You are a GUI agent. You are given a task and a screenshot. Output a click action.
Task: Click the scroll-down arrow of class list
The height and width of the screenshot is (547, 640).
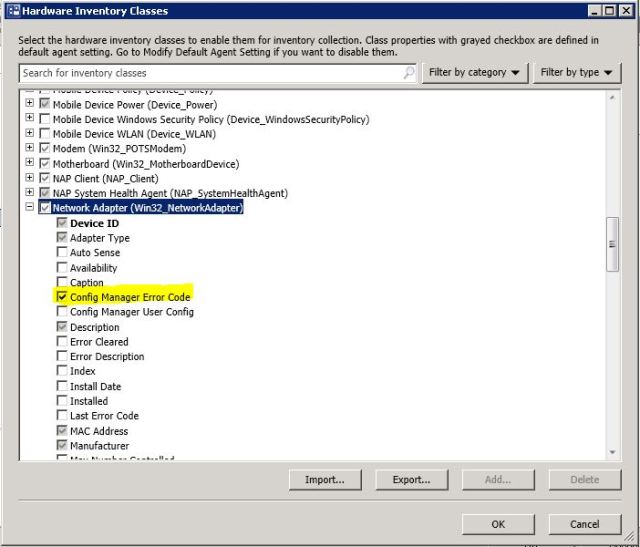pos(613,453)
